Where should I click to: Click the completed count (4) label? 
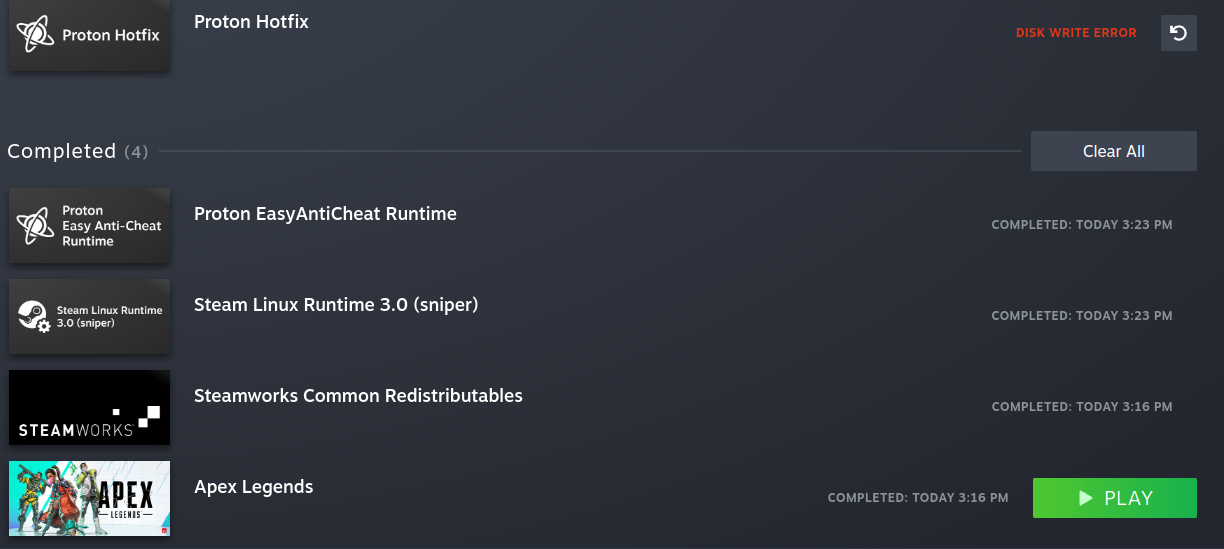tap(136, 152)
